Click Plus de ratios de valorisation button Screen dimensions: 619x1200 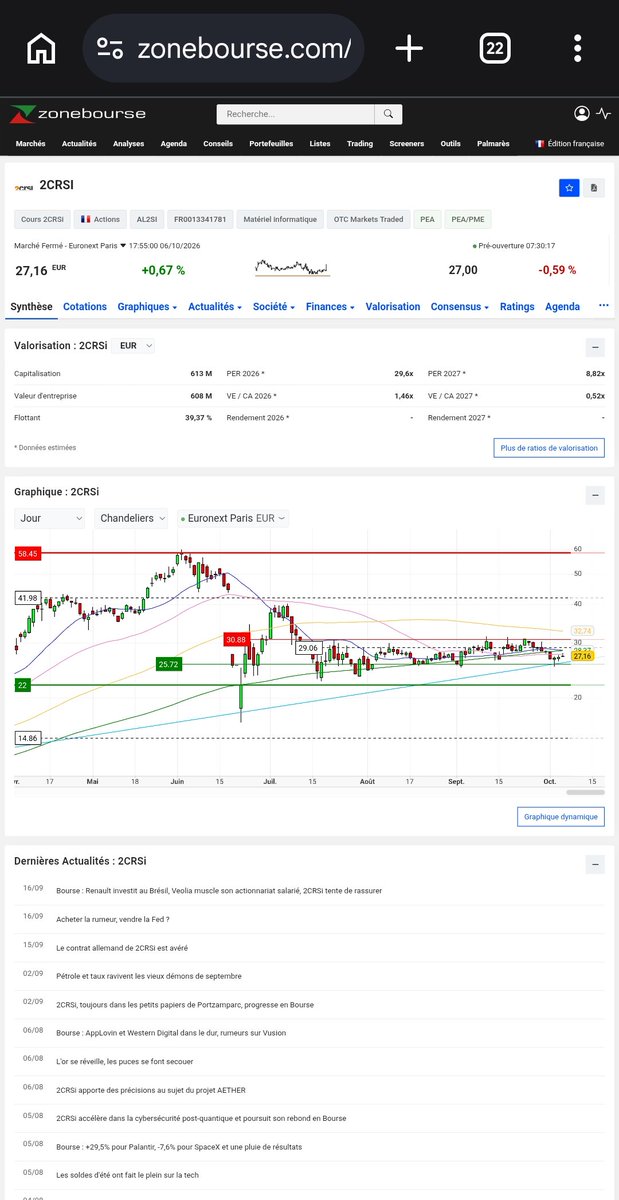coord(549,448)
